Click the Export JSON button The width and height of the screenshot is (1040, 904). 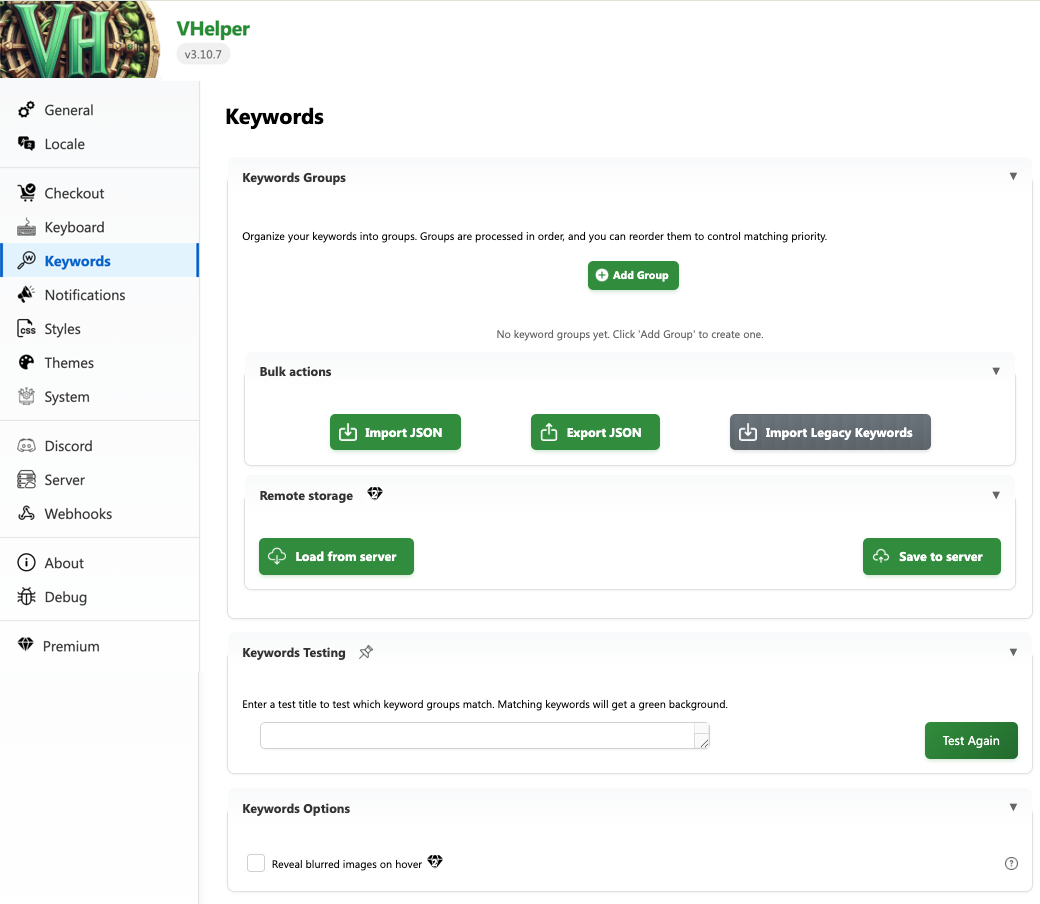595,432
